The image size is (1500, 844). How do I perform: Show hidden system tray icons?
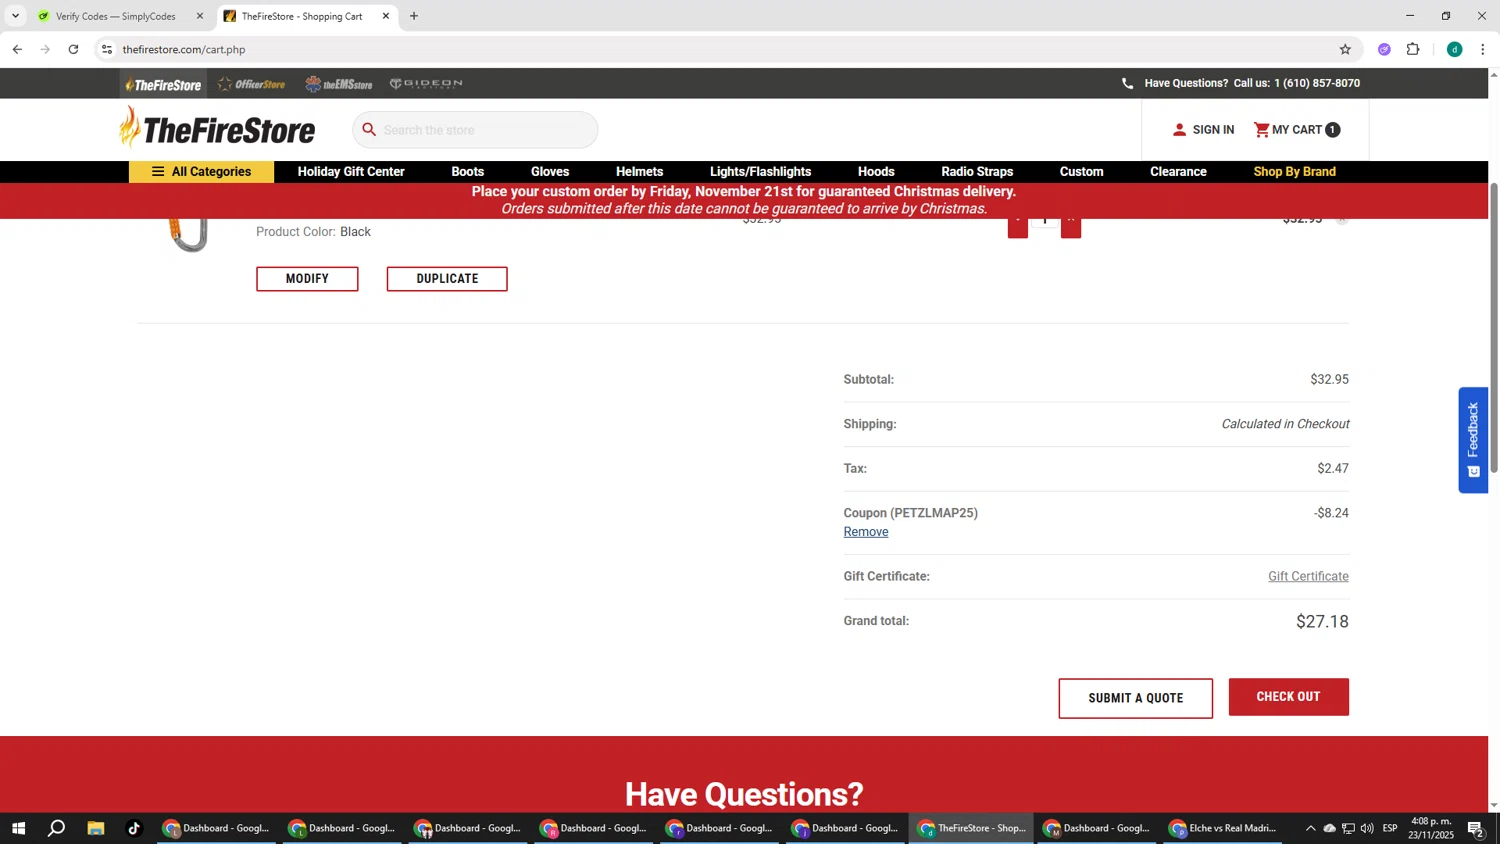tap(1310, 828)
